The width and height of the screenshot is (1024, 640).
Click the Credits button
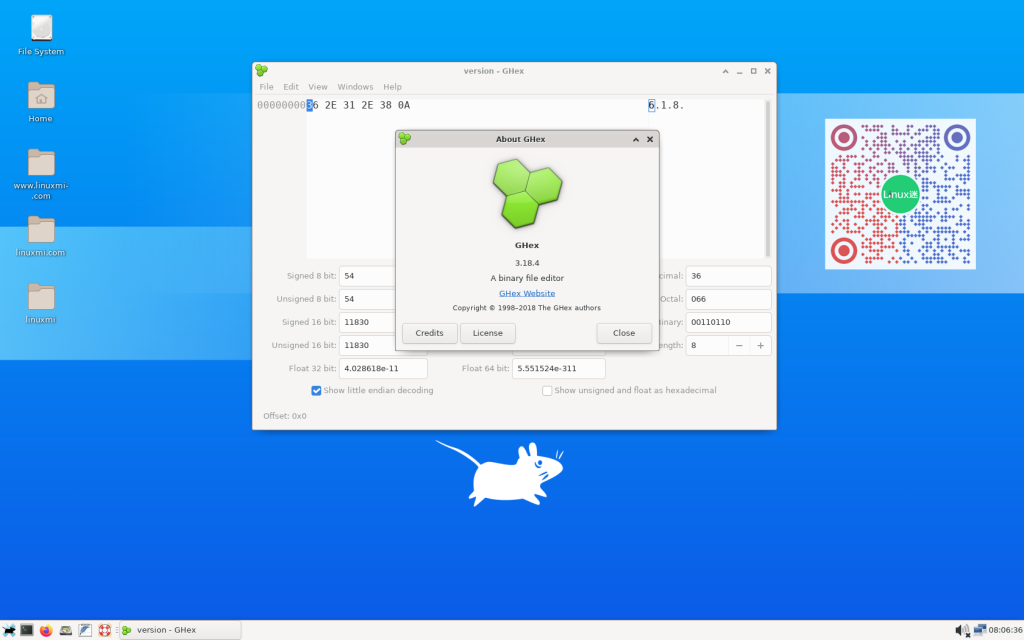click(430, 333)
